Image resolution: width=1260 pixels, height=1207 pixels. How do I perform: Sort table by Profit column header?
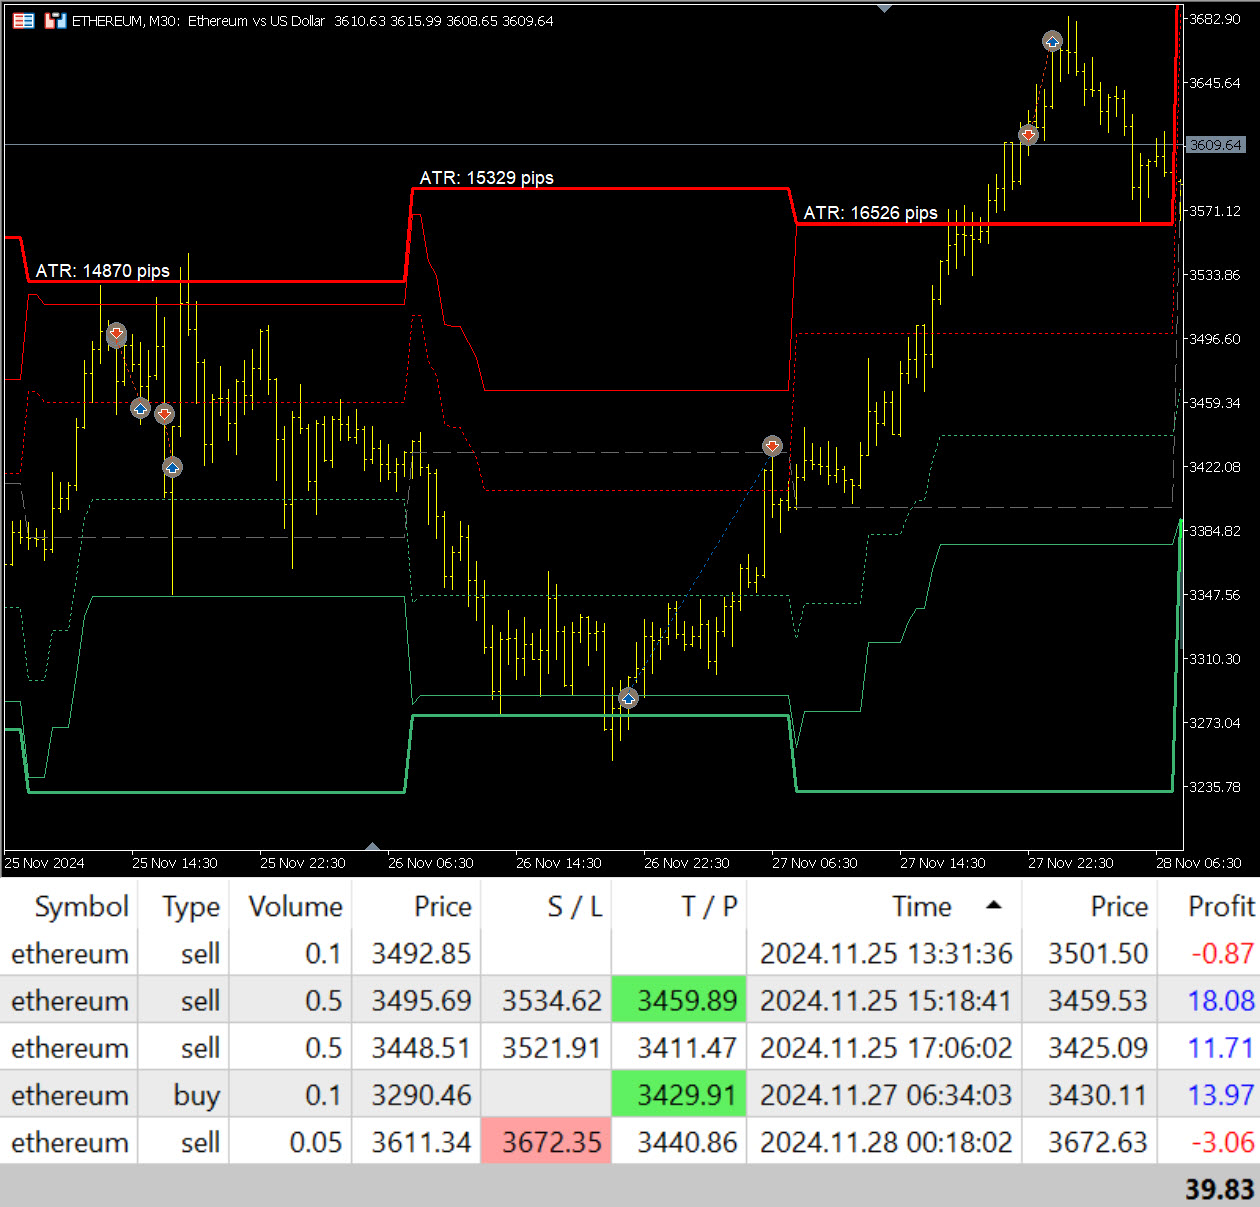coord(1221,906)
